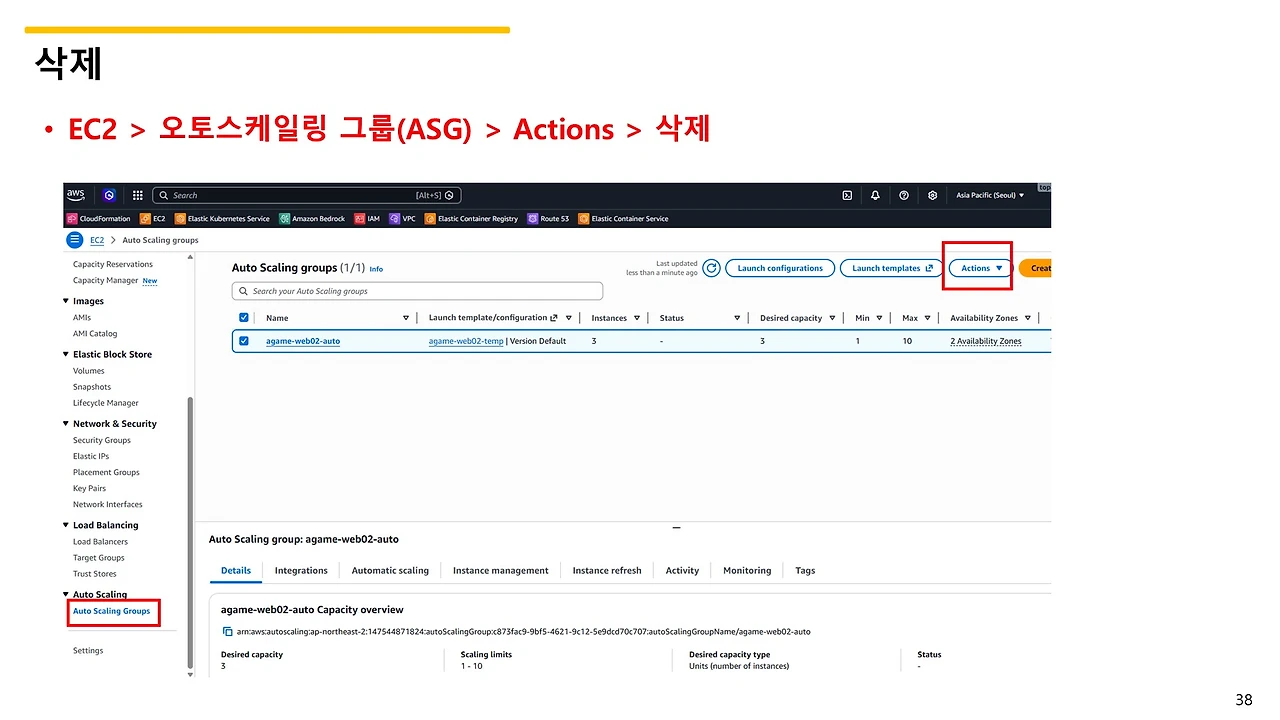Click the Launch configurations button
Viewport: 1280px width, 720px height.
tap(780, 268)
